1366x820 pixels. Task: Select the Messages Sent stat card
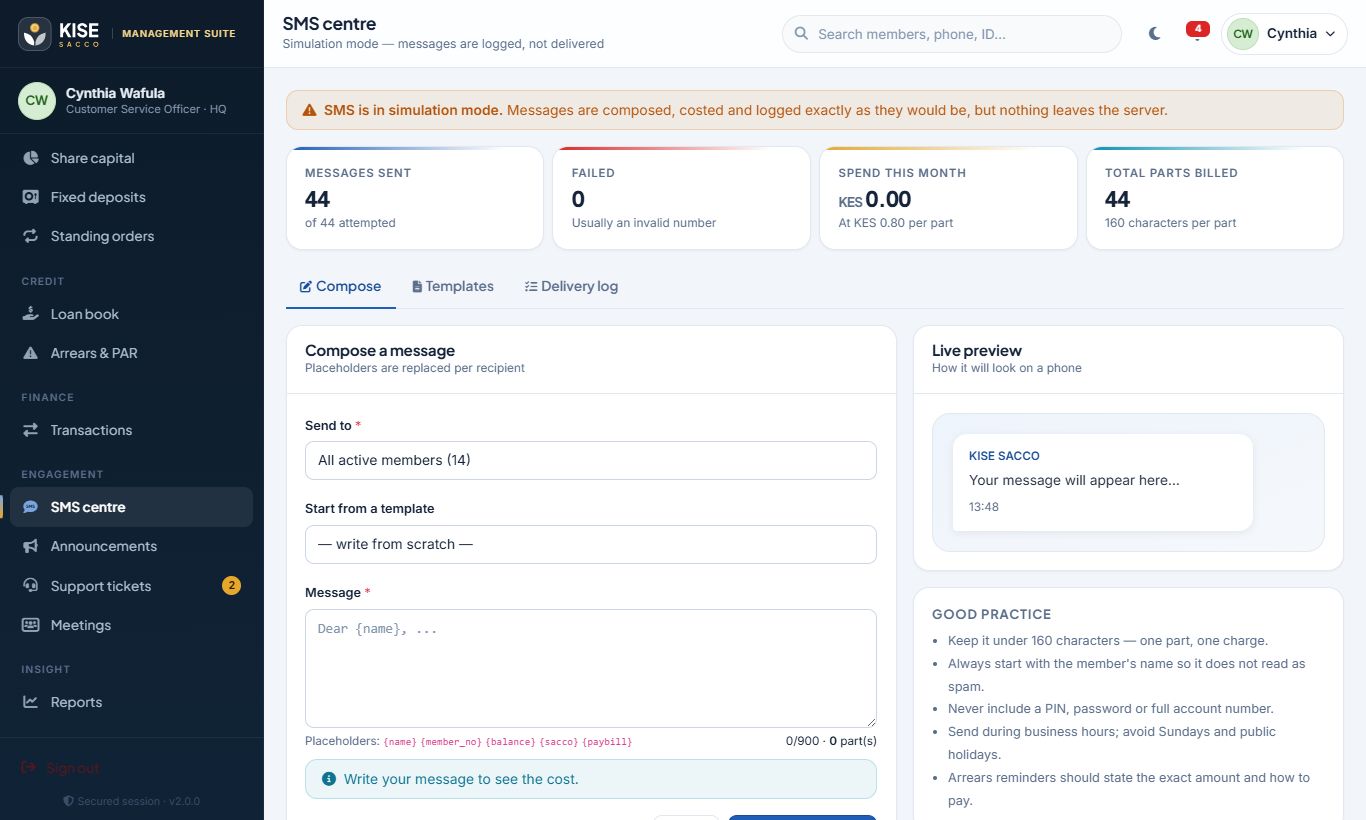(x=415, y=198)
